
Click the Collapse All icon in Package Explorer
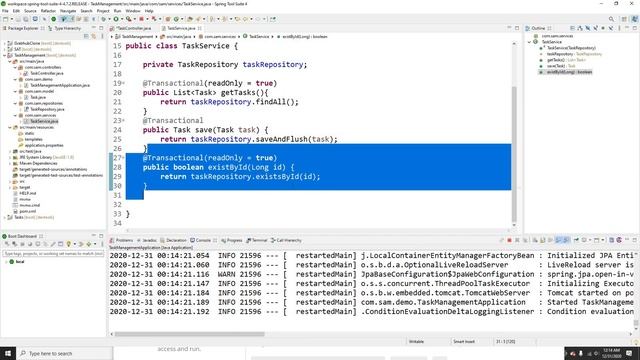tap(86, 36)
